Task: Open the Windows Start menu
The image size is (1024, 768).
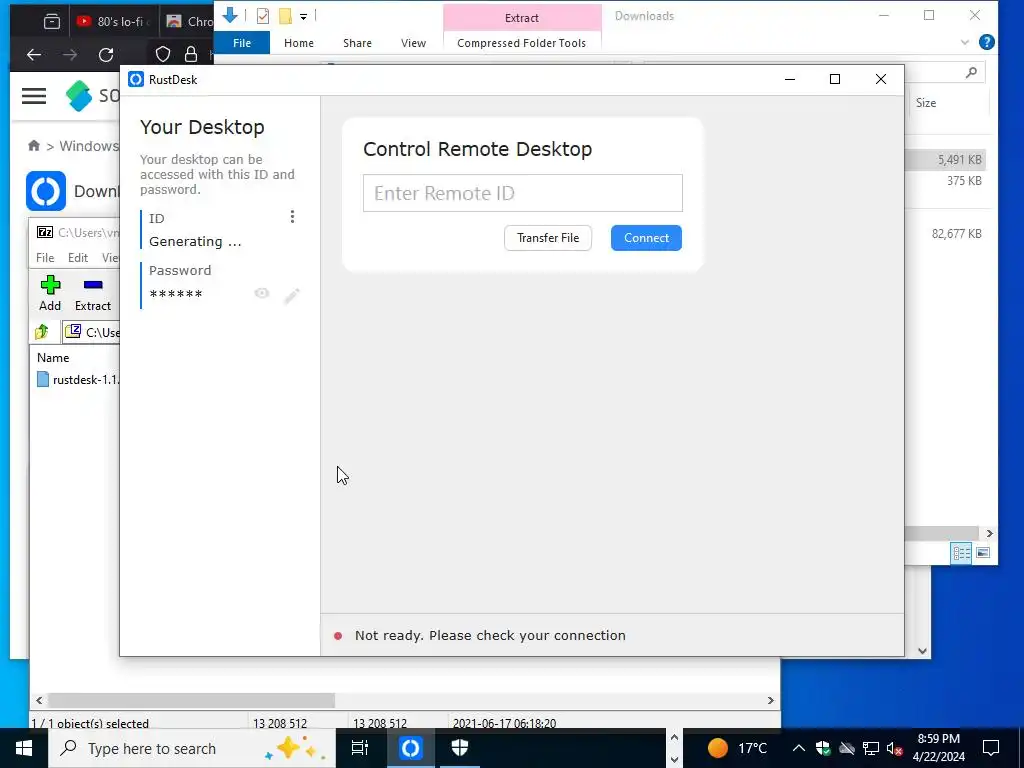Action: (24, 748)
